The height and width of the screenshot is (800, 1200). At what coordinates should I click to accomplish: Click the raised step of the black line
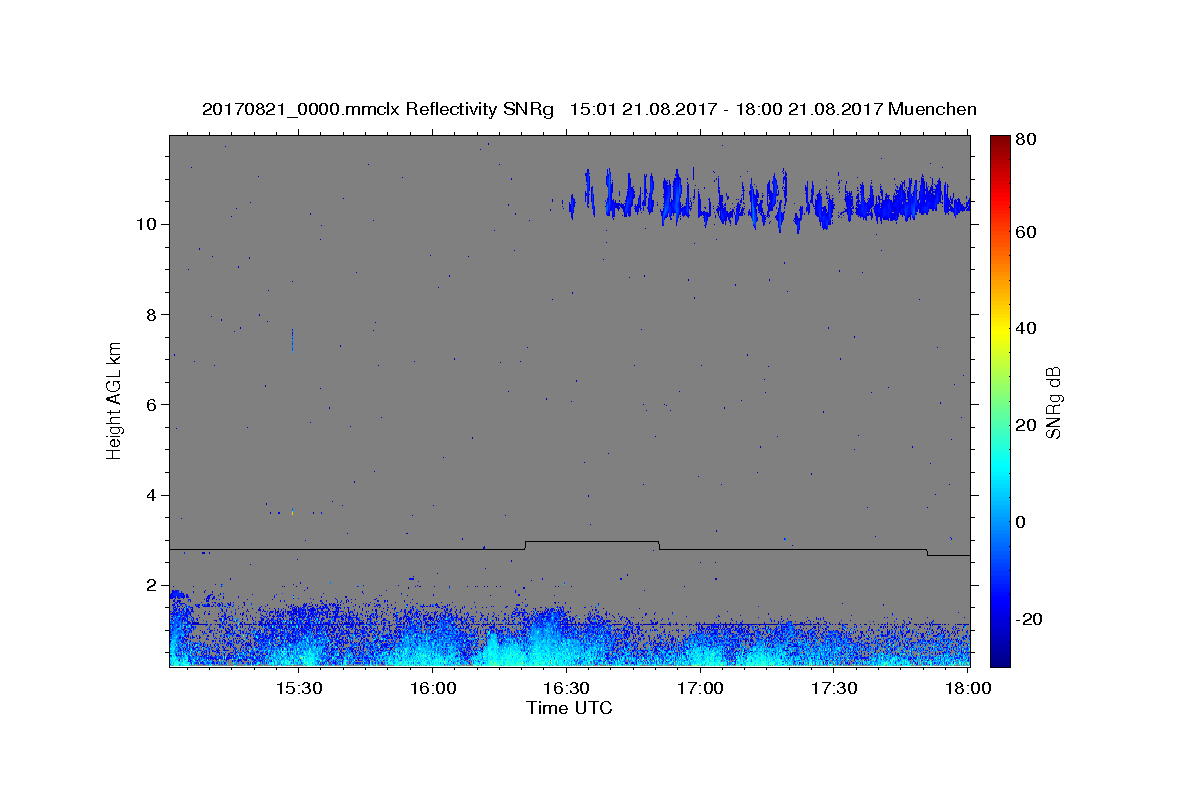click(592, 542)
